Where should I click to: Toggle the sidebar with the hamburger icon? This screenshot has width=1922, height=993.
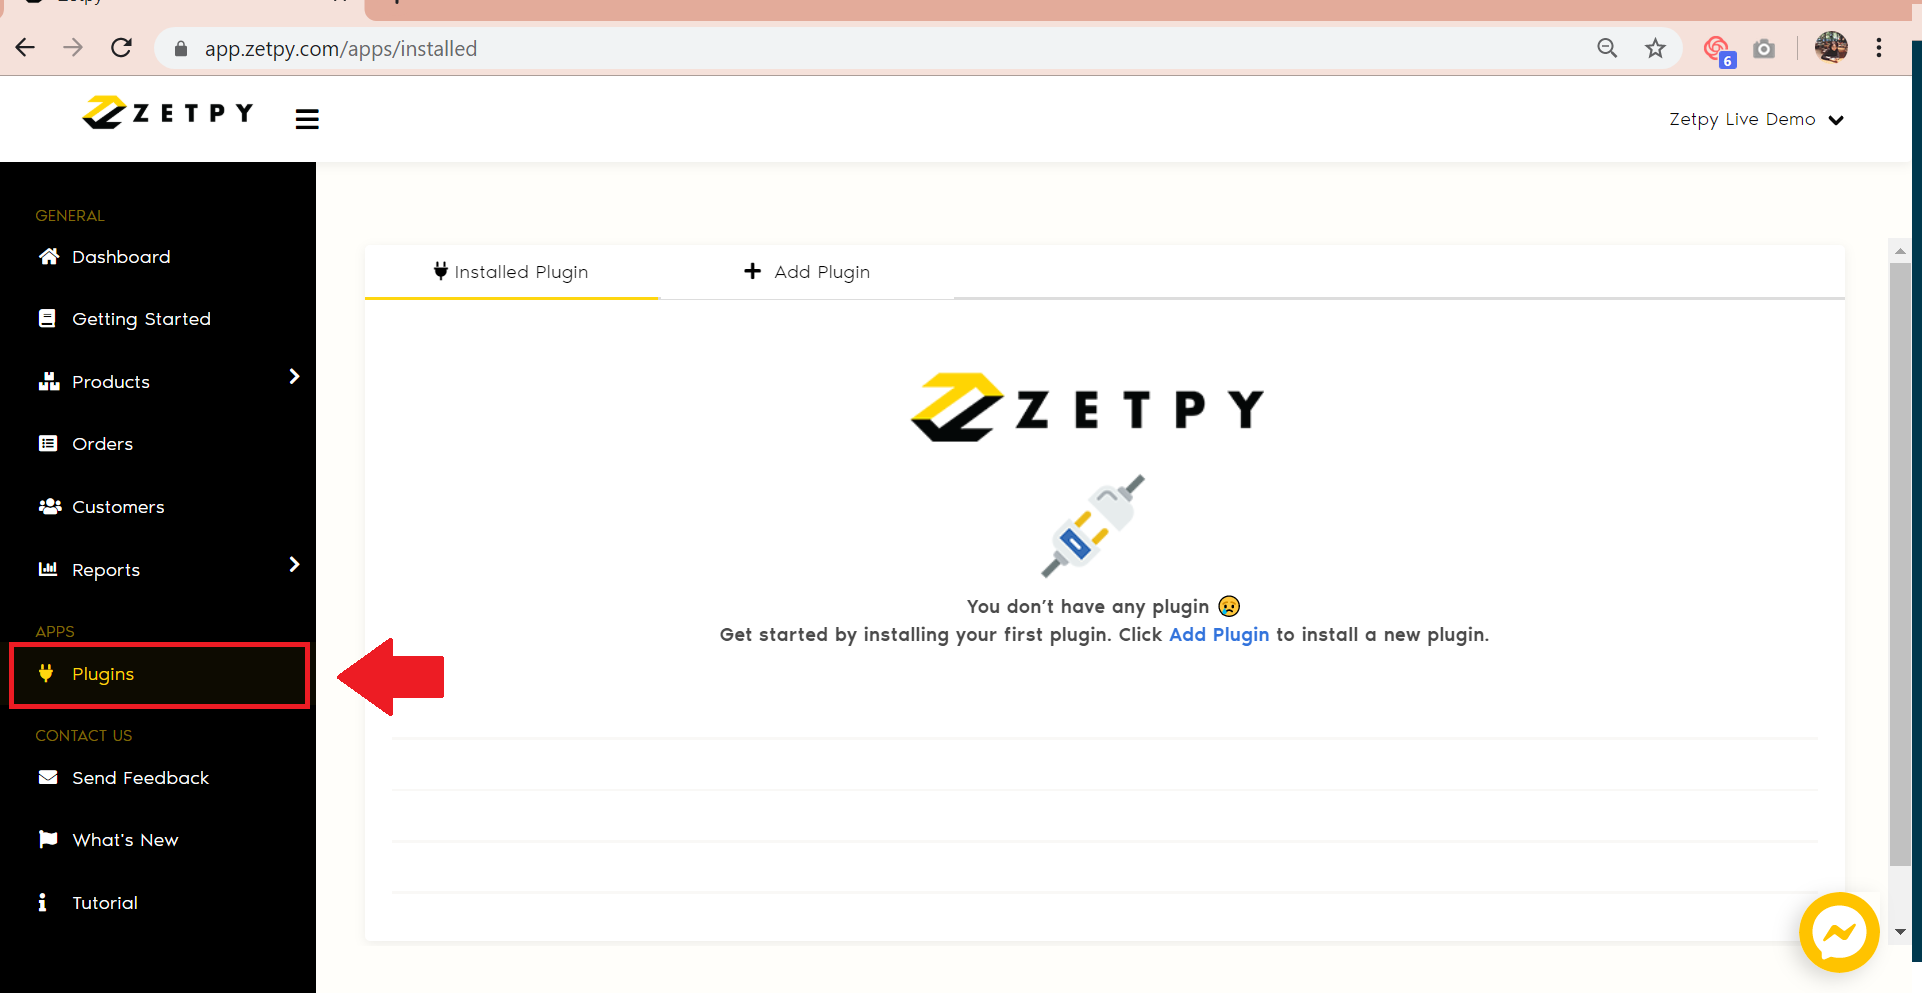[307, 119]
